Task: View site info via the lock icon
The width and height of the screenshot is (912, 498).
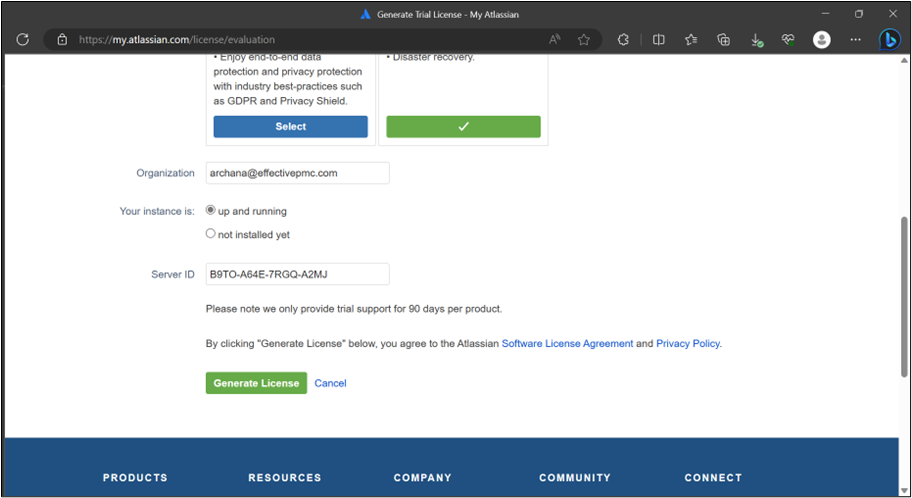Action: click(x=62, y=40)
